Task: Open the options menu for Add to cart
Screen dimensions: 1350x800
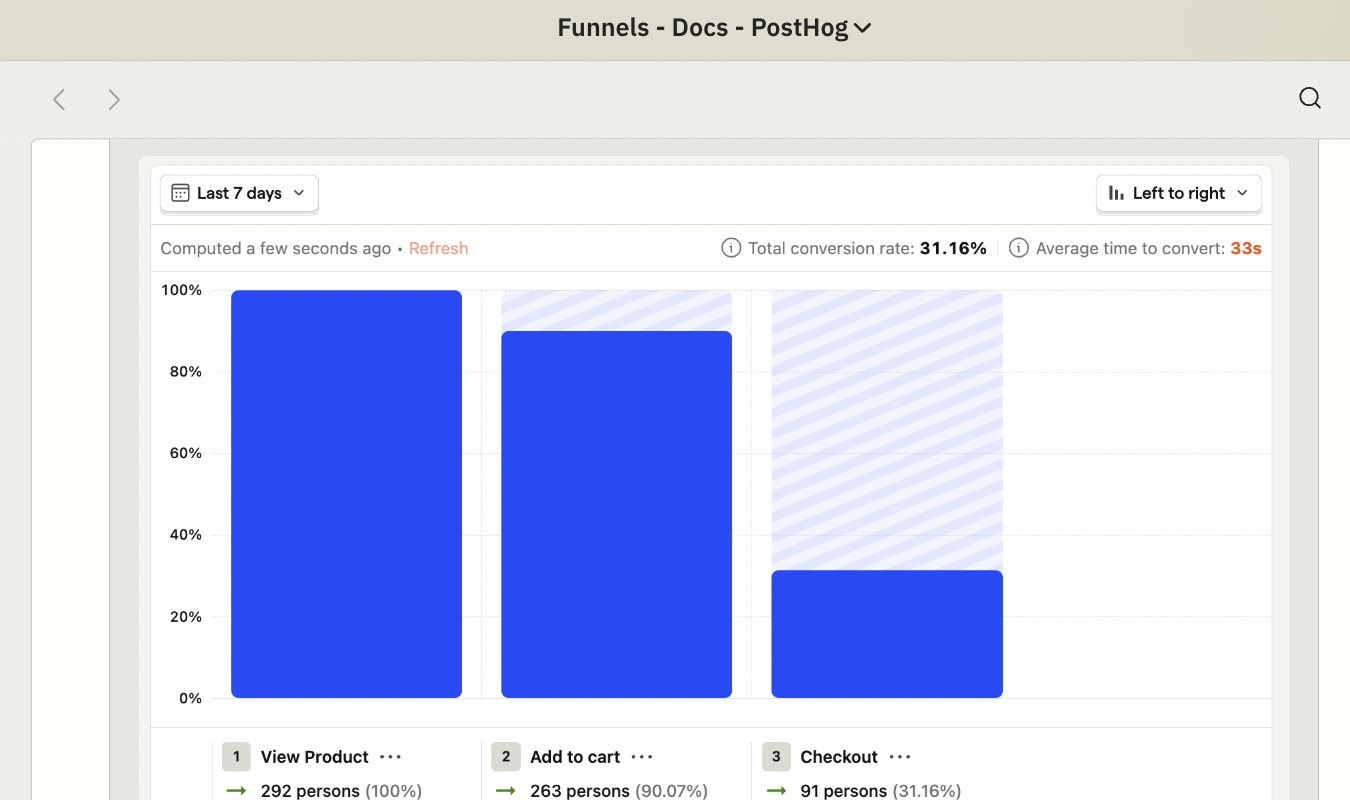Action: coord(641,757)
